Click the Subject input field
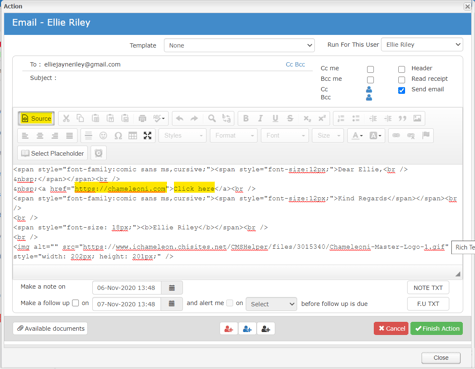Image resolution: width=475 pixels, height=369 pixels. click(185, 78)
